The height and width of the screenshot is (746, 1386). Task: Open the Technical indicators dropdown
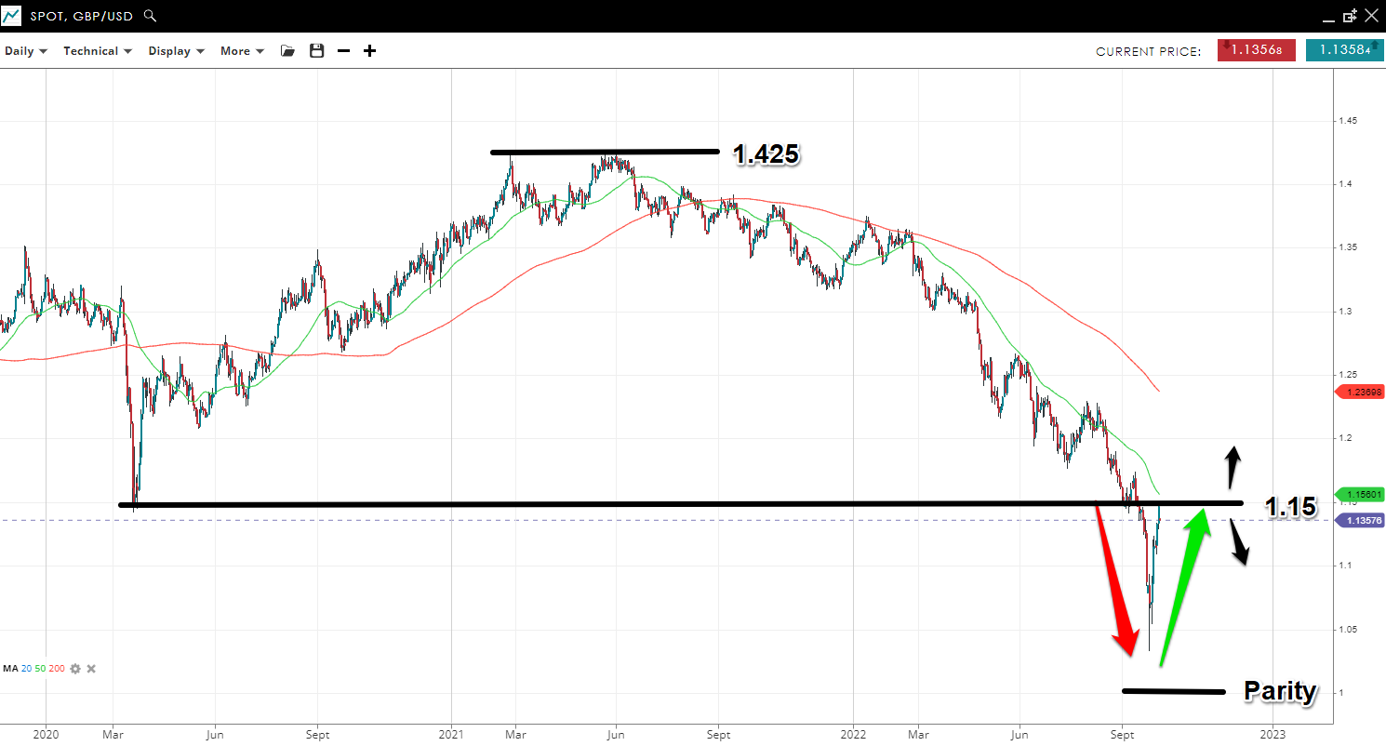coord(97,51)
